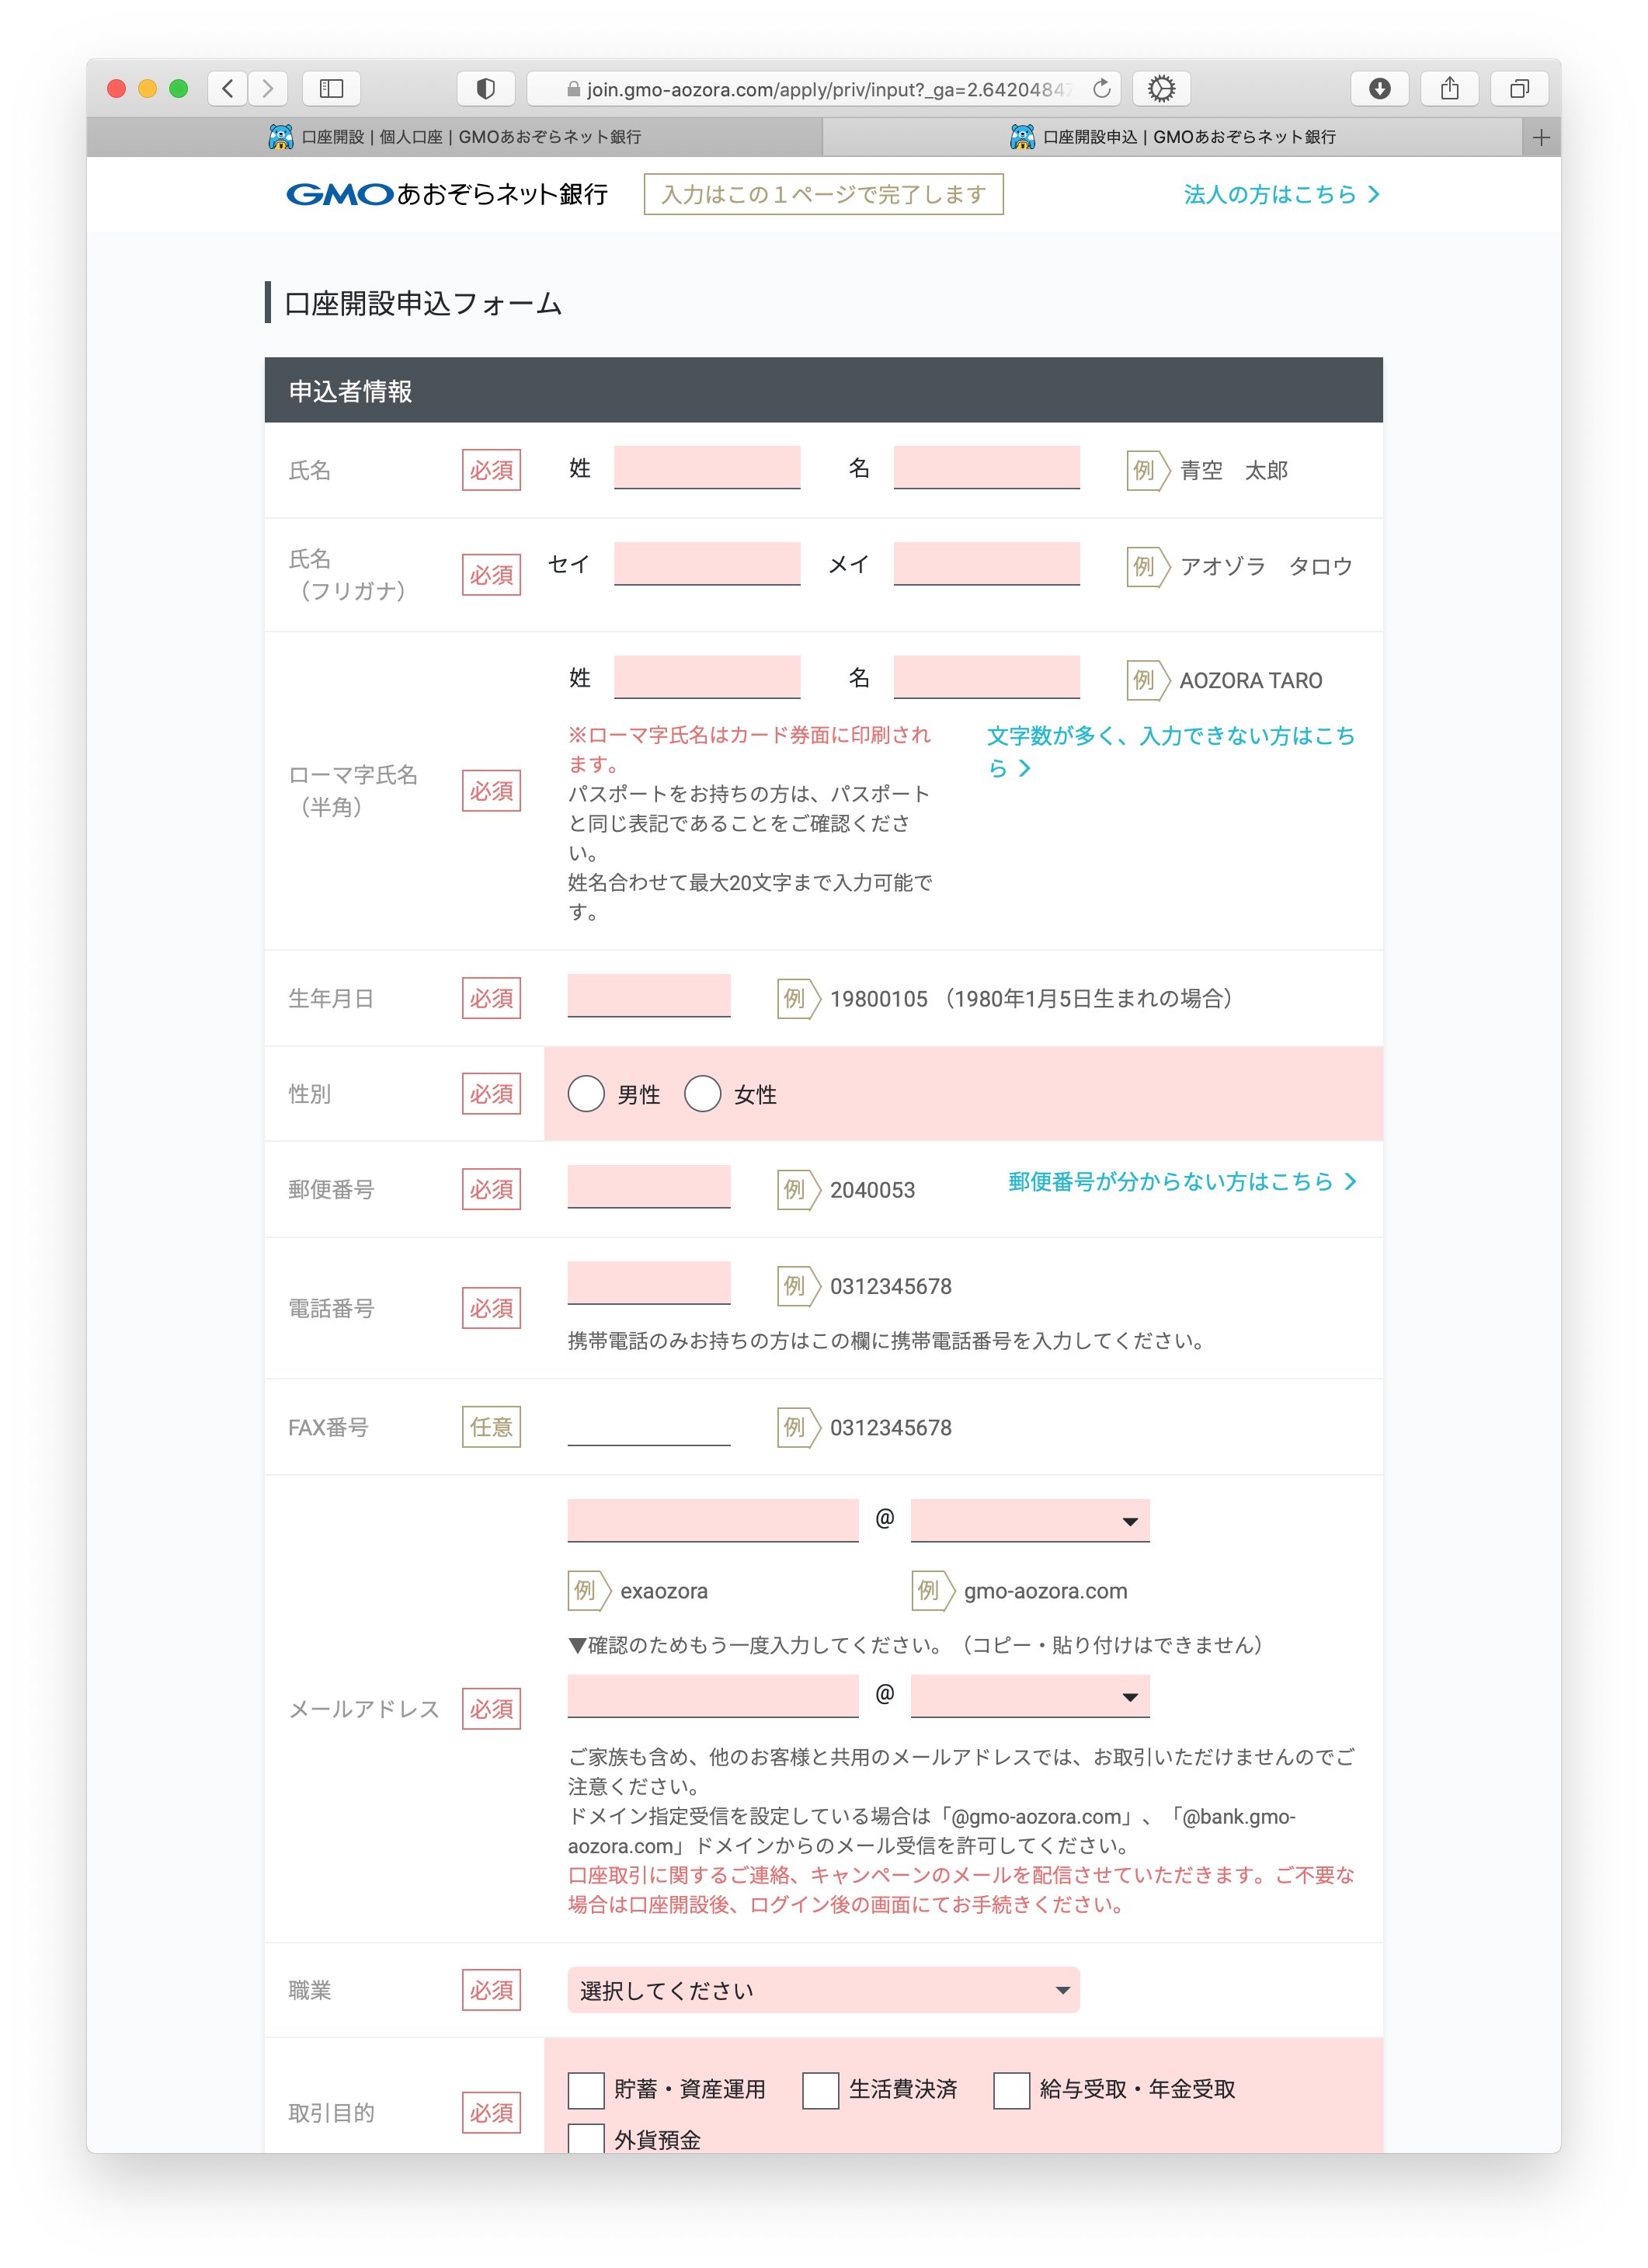This screenshot has height=2268, width=1648.
Task: Open confirmation email domain dropdown
Action: (1030, 1696)
